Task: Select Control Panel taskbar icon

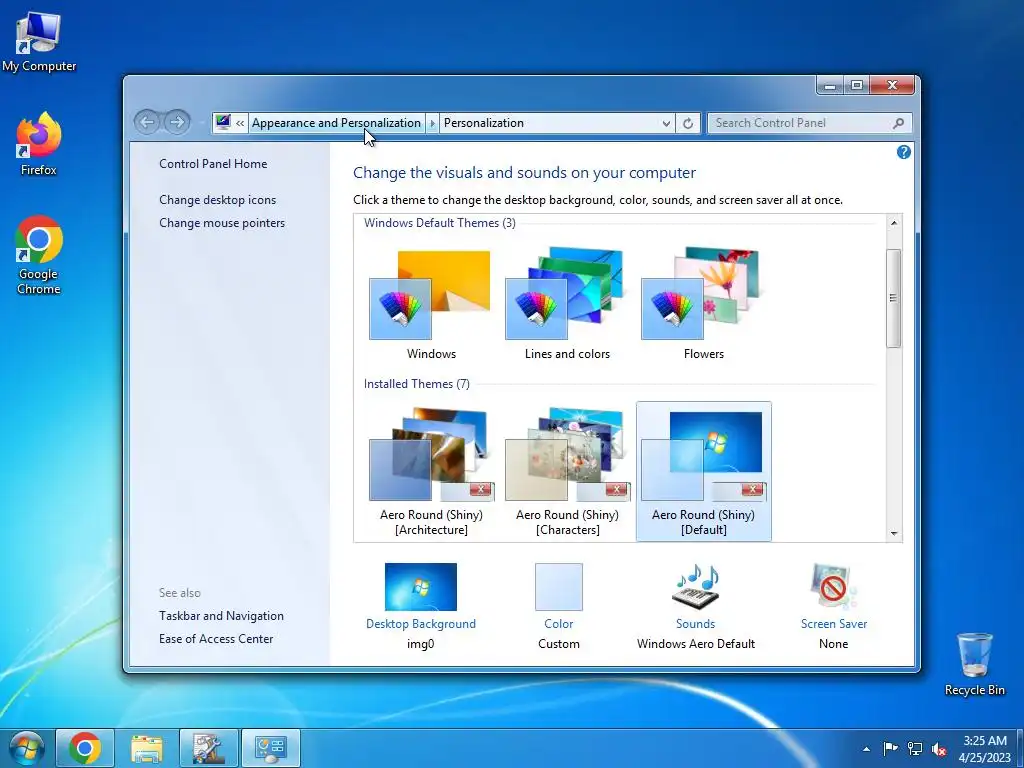Action: point(270,748)
